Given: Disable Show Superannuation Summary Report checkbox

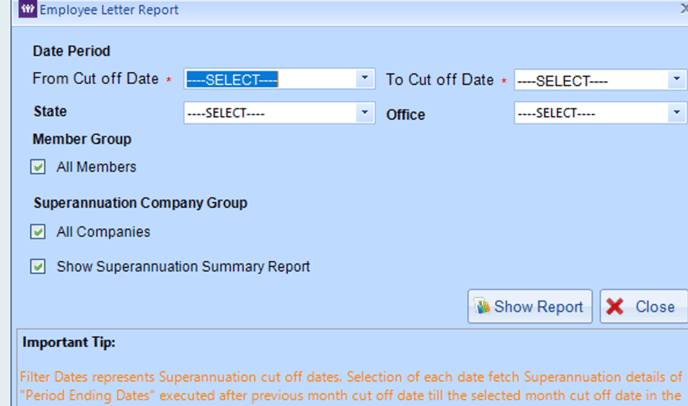Looking at the screenshot, I should [x=38, y=266].
